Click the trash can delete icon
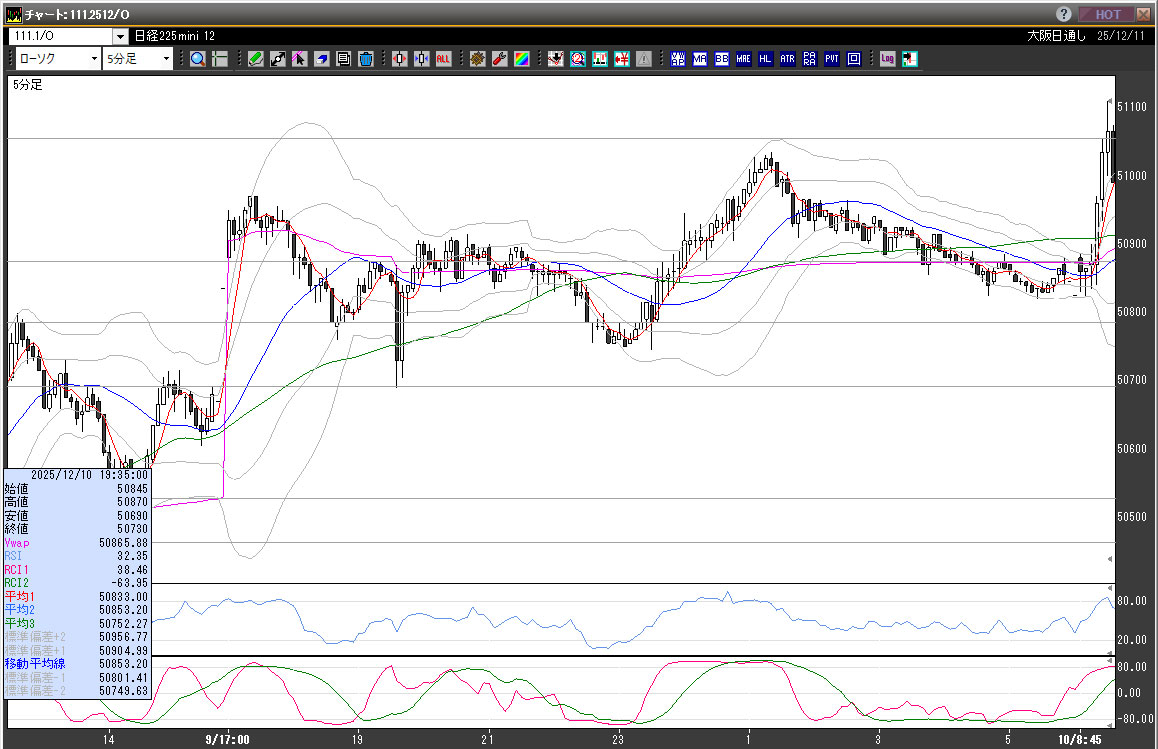 pyautogui.click(x=366, y=59)
